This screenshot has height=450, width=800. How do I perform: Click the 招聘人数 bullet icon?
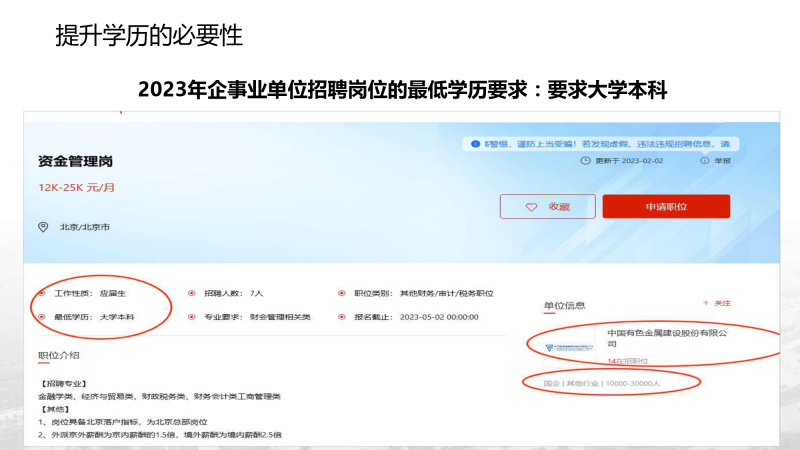(x=191, y=294)
